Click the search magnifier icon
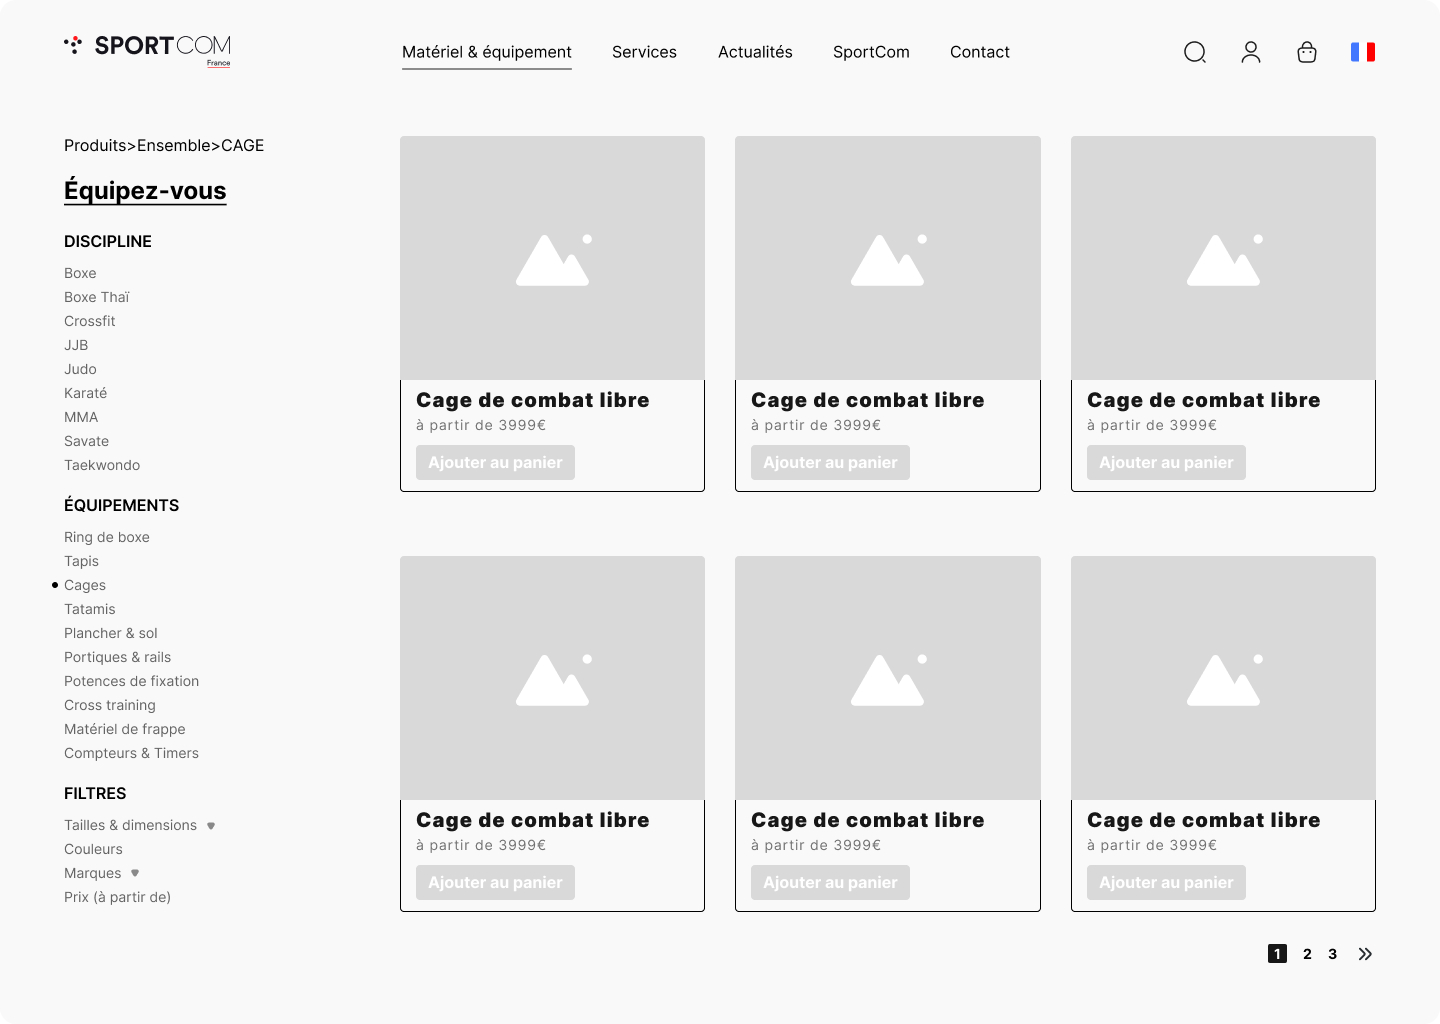Viewport: 1440px width, 1024px height. (1195, 52)
